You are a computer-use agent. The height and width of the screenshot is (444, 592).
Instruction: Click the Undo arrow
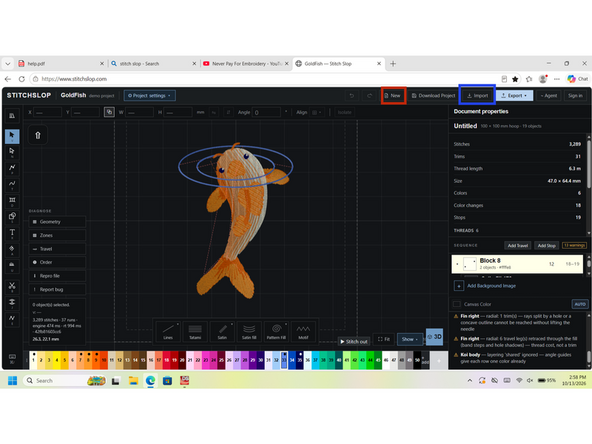(352, 96)
